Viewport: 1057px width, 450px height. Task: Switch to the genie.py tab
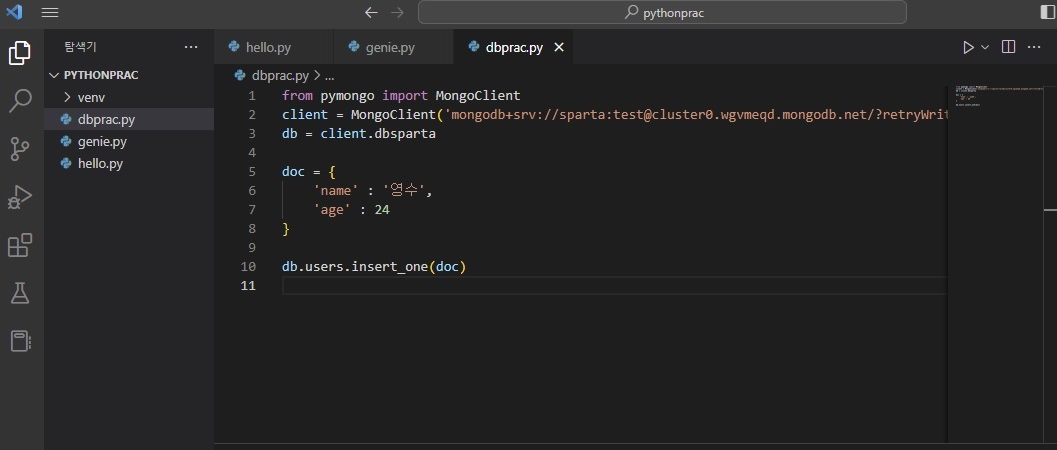[394, 47]
